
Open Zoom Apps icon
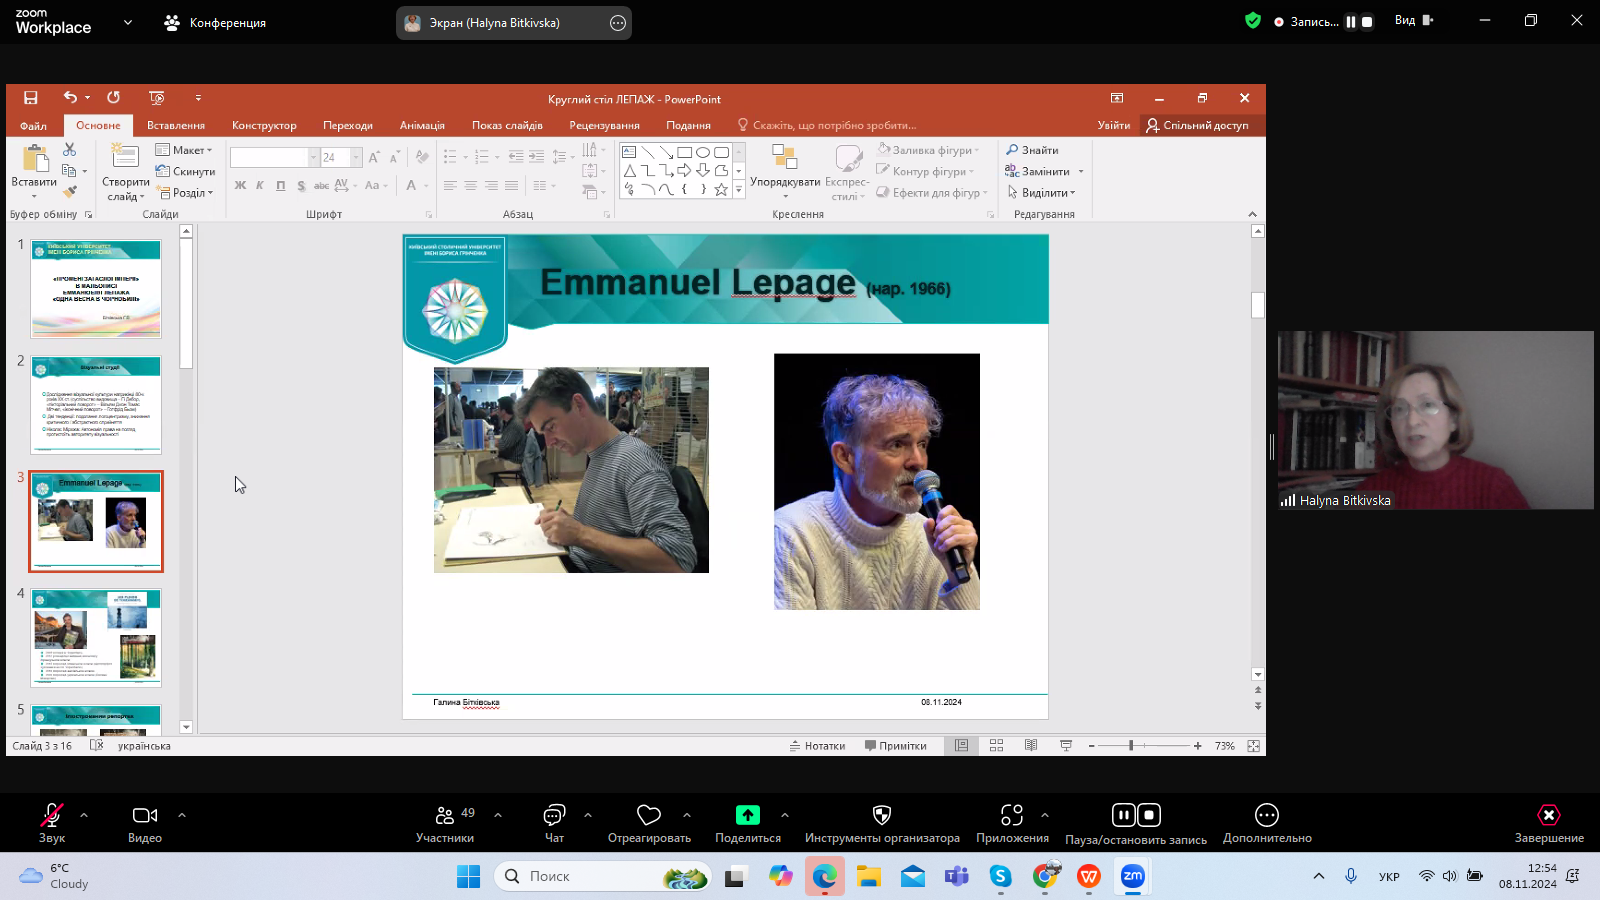(1012, 816)
